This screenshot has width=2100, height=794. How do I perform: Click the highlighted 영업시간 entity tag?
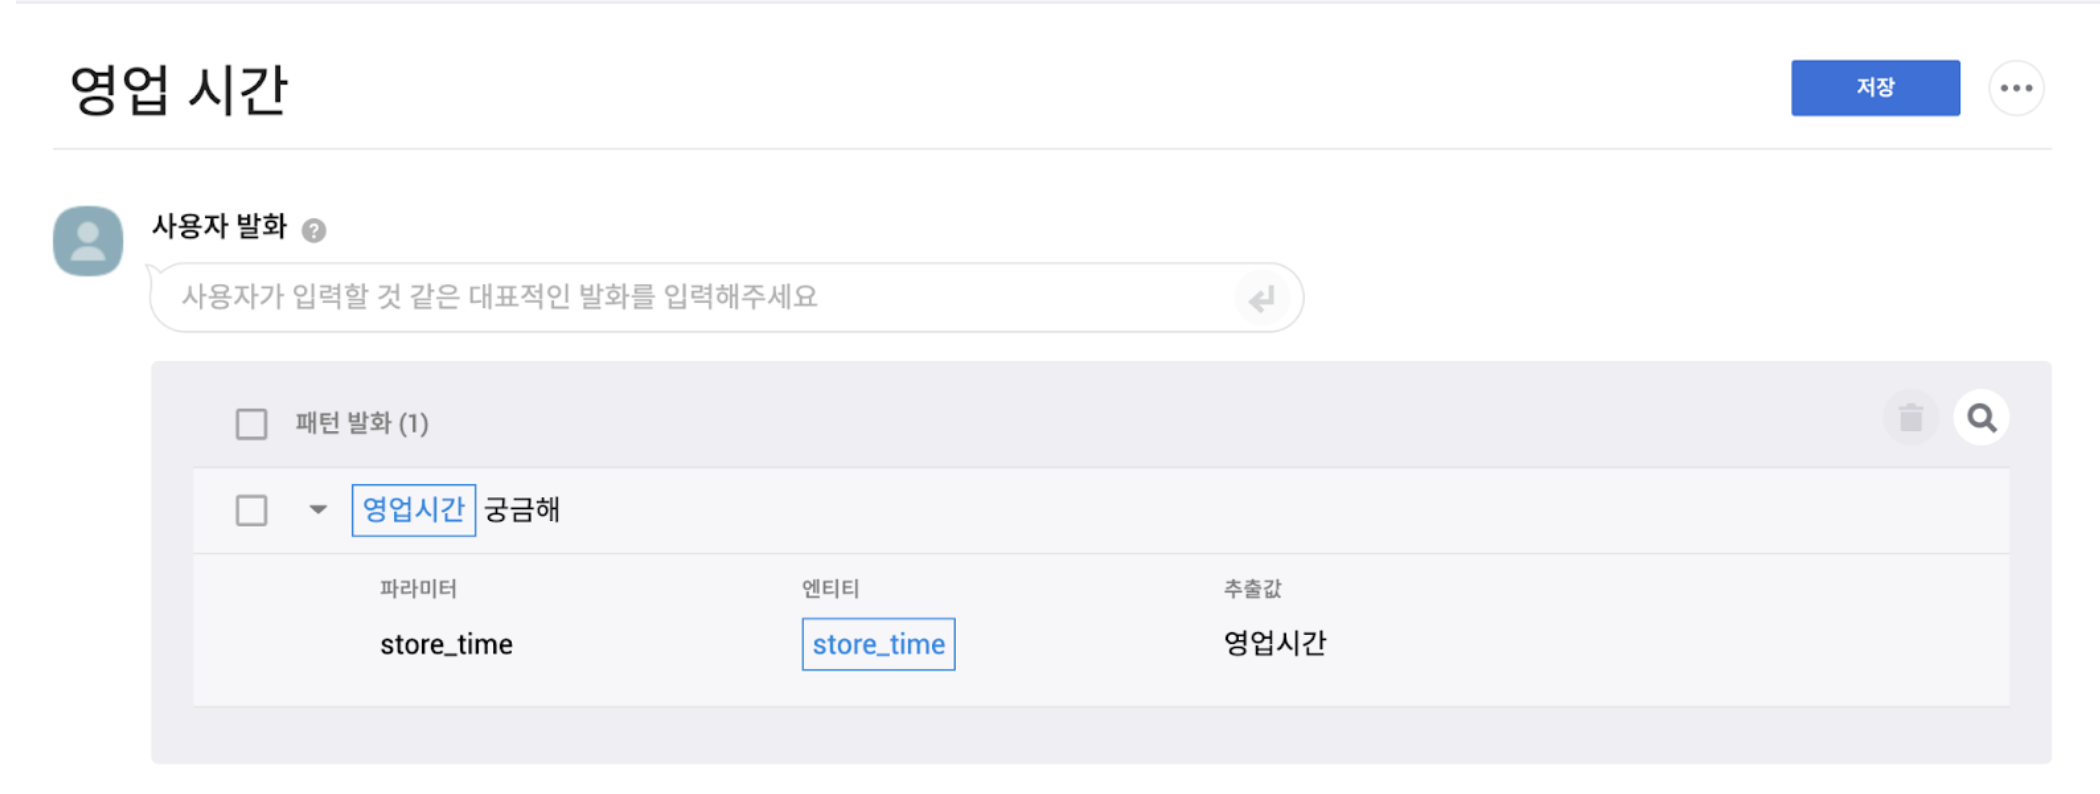point(413,510)
